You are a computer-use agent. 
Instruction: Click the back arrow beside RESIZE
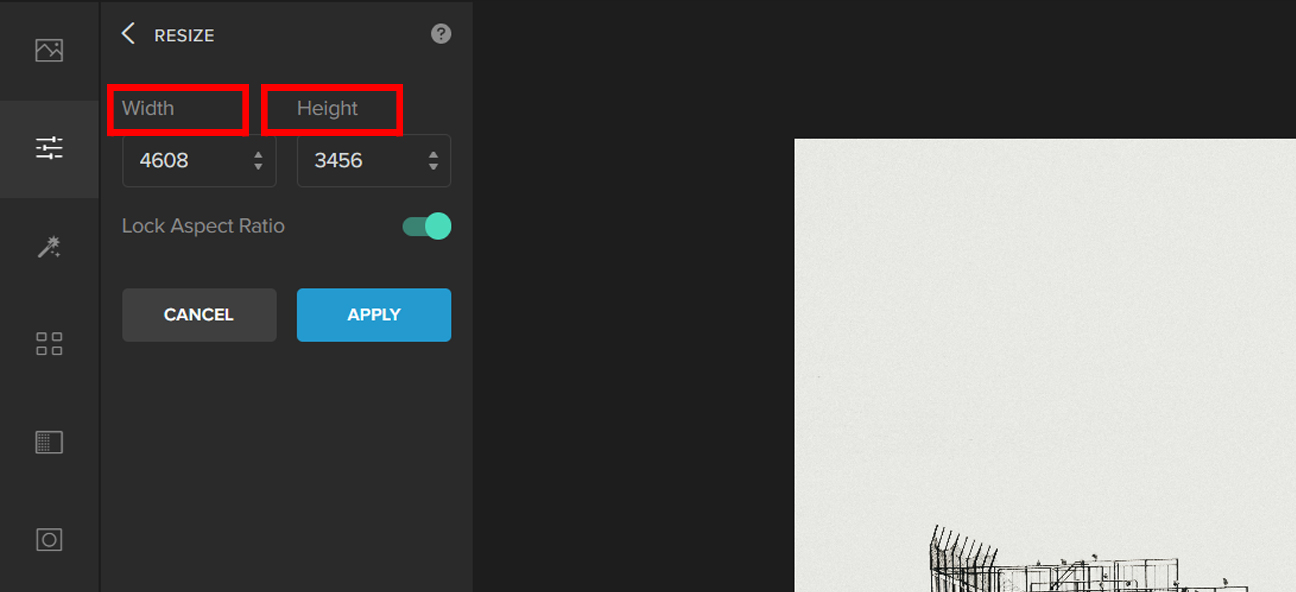[x=128, y=34]
